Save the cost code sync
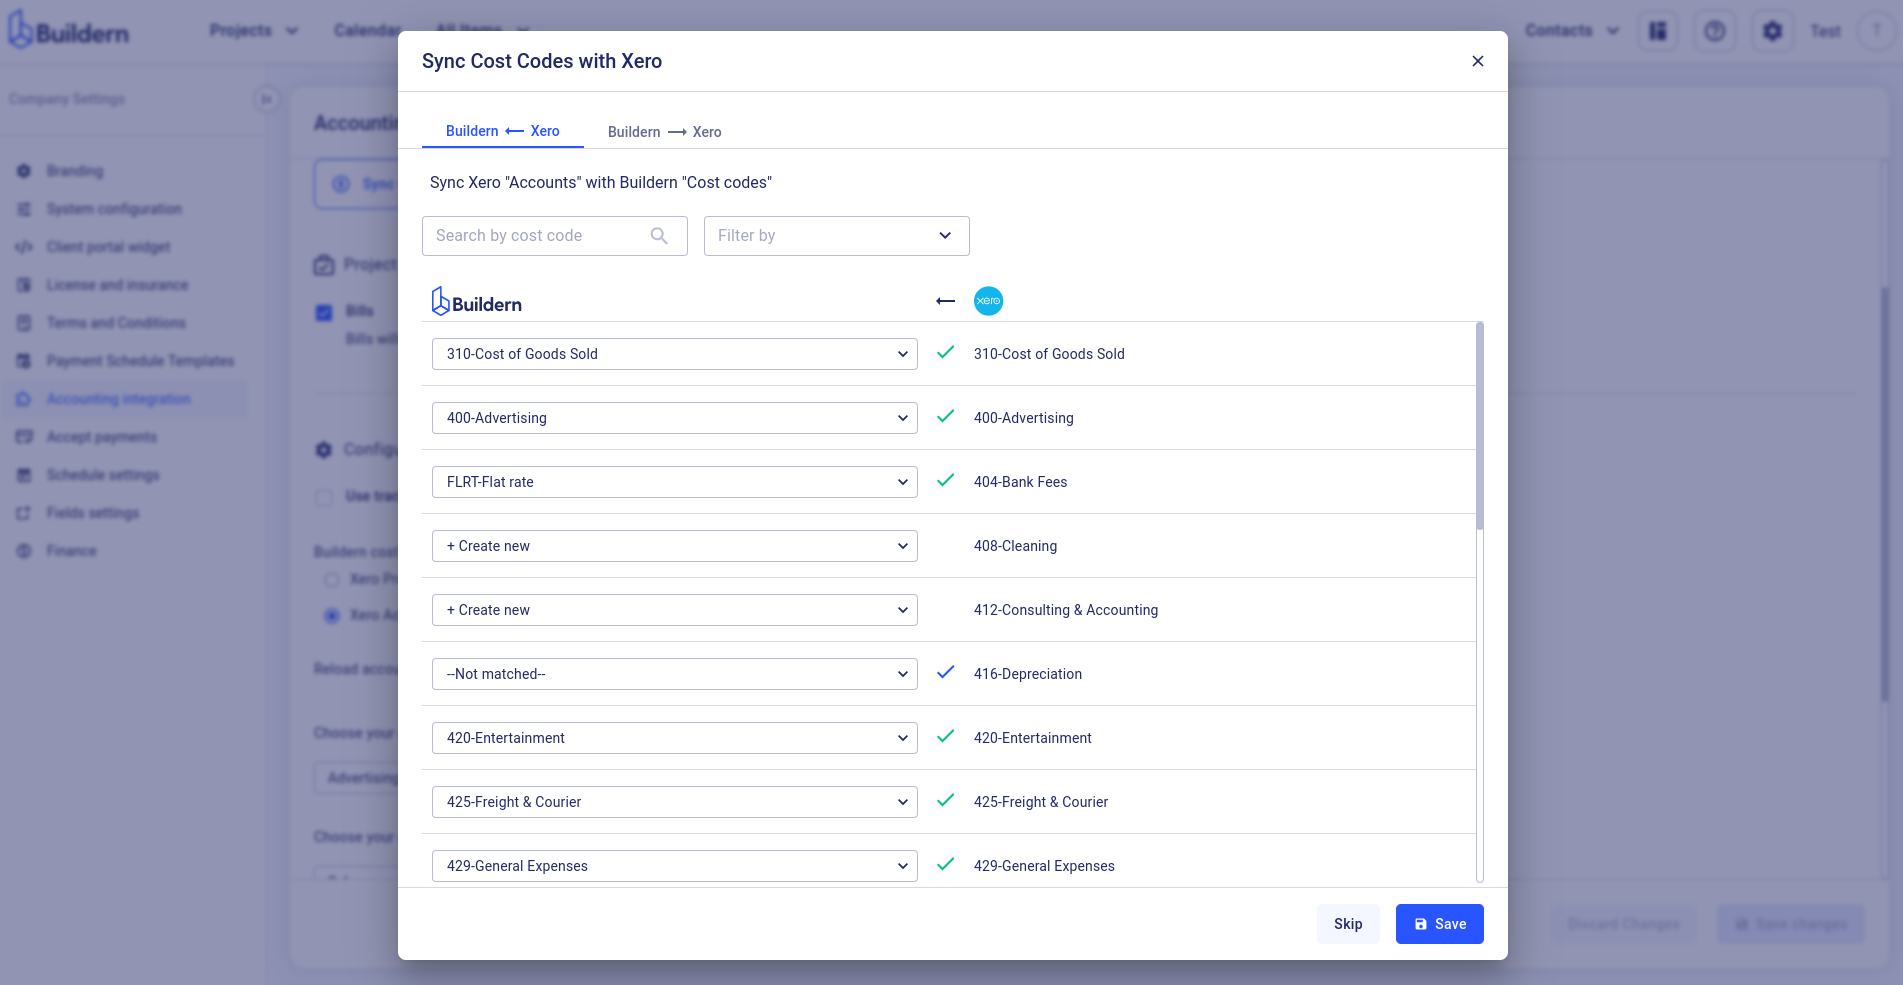This screenshot has width=1903, height=985. [1440, 924]
